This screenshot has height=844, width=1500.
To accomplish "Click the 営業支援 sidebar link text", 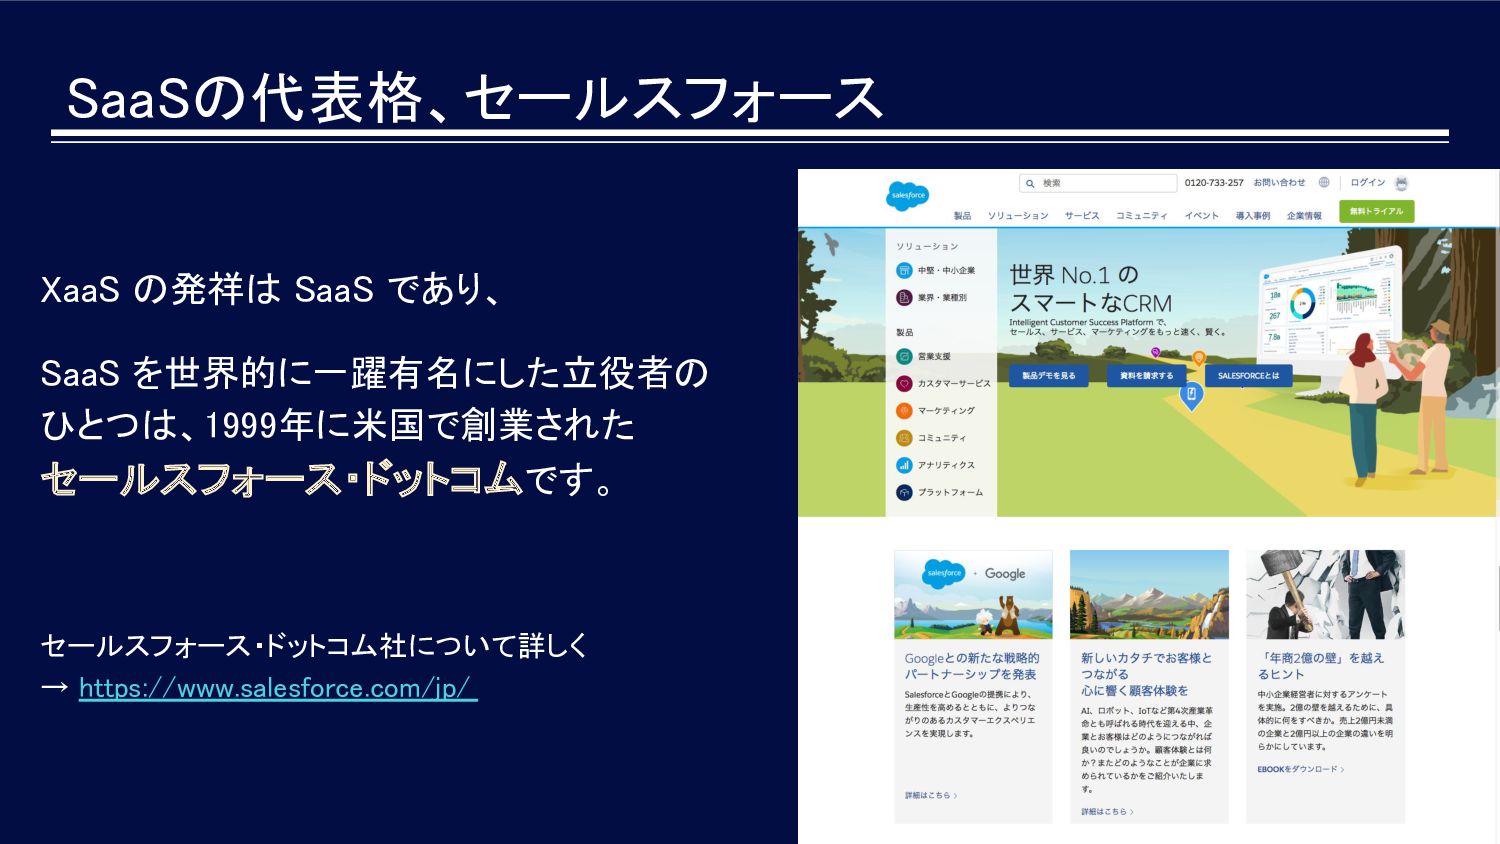I will [934, 356].
